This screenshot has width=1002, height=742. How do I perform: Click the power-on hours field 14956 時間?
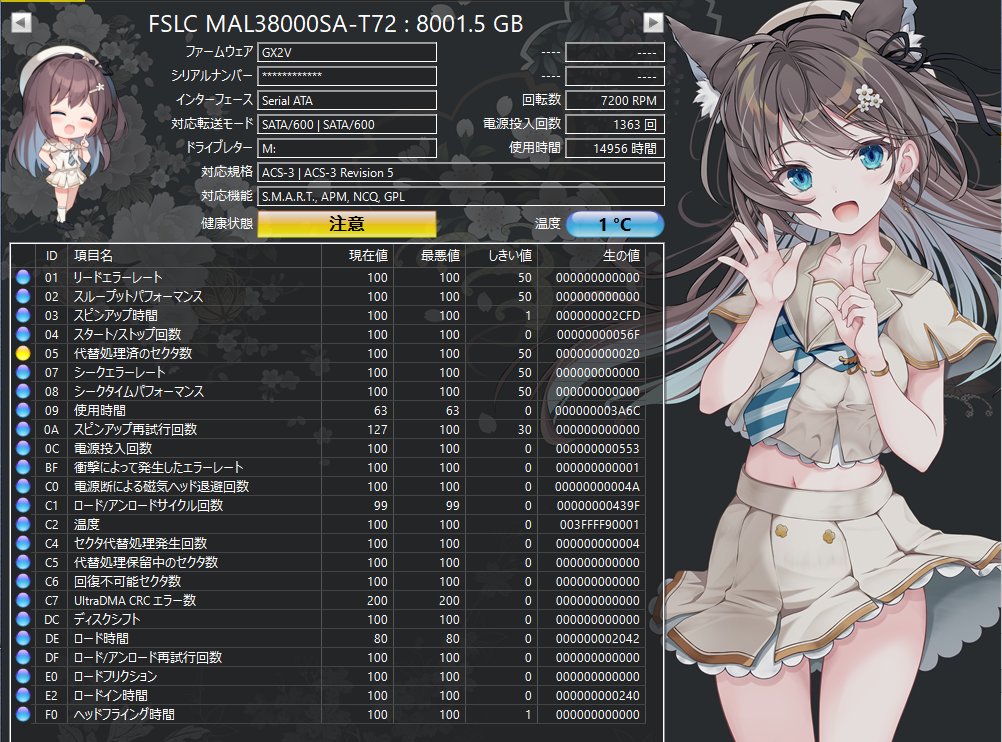click(x=615, y=148)
